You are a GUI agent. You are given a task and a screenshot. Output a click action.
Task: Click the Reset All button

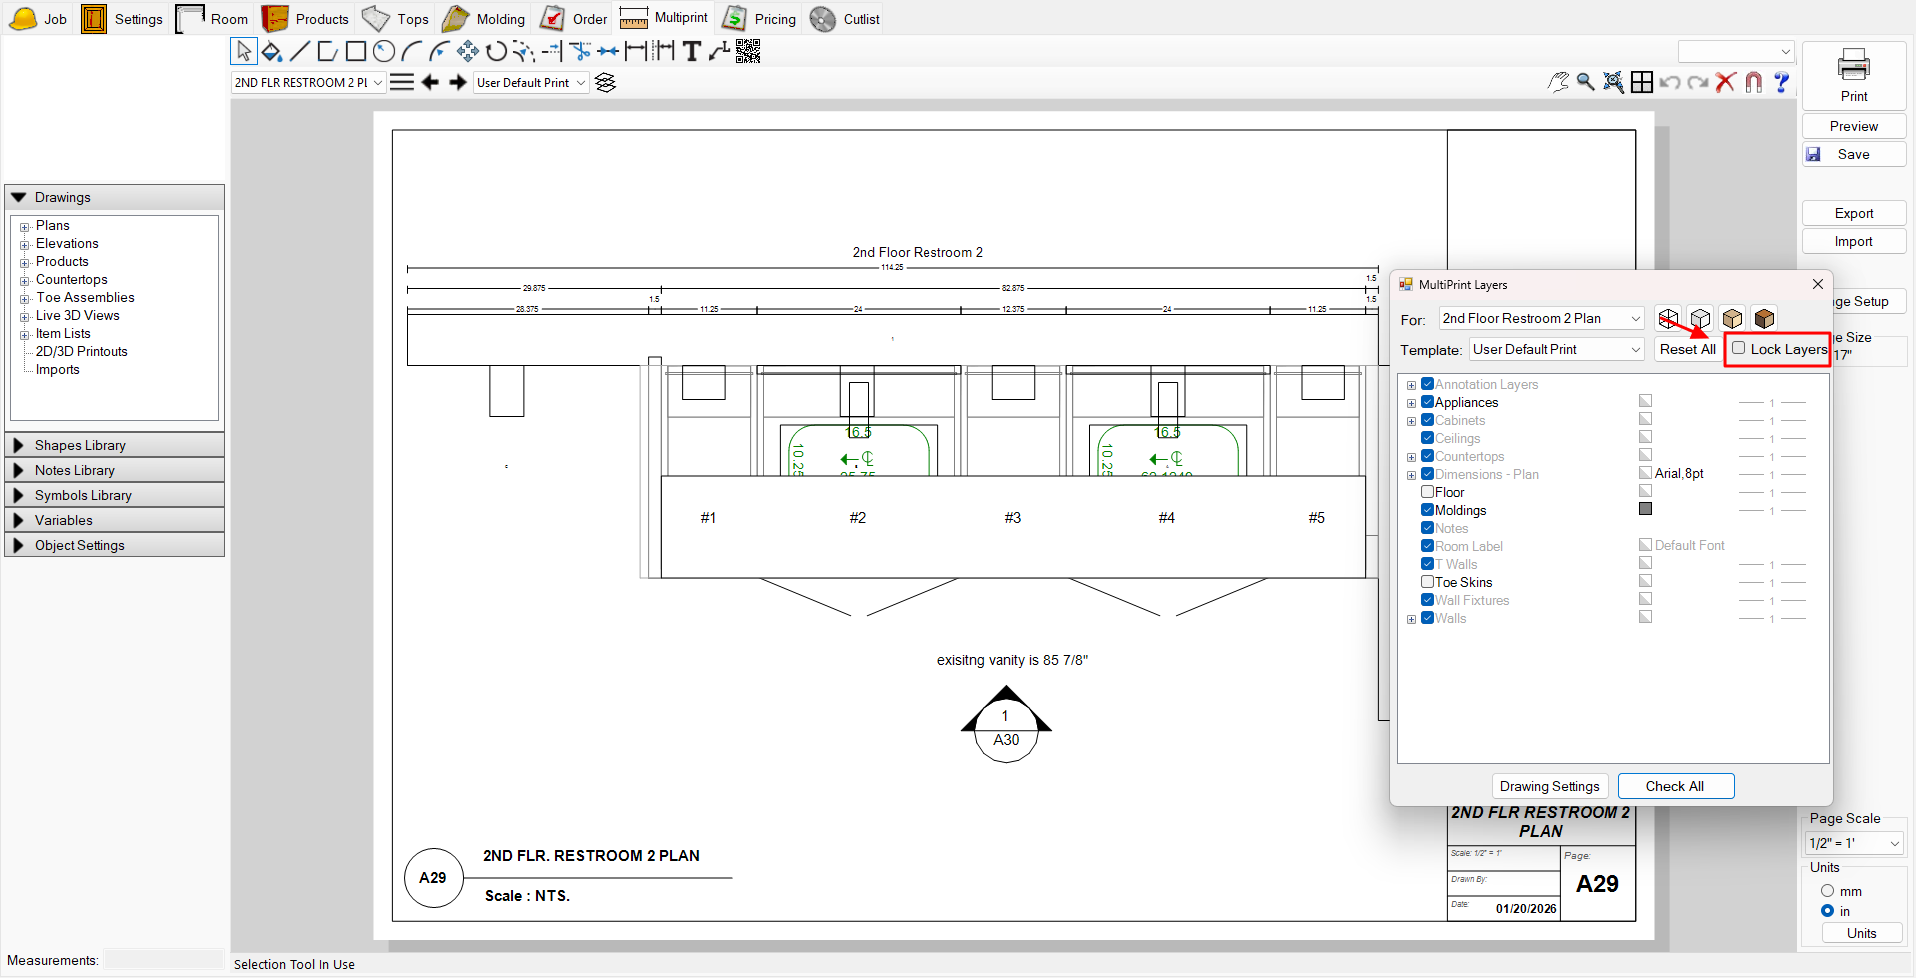pyautogui.click(x=1687, y=349)
